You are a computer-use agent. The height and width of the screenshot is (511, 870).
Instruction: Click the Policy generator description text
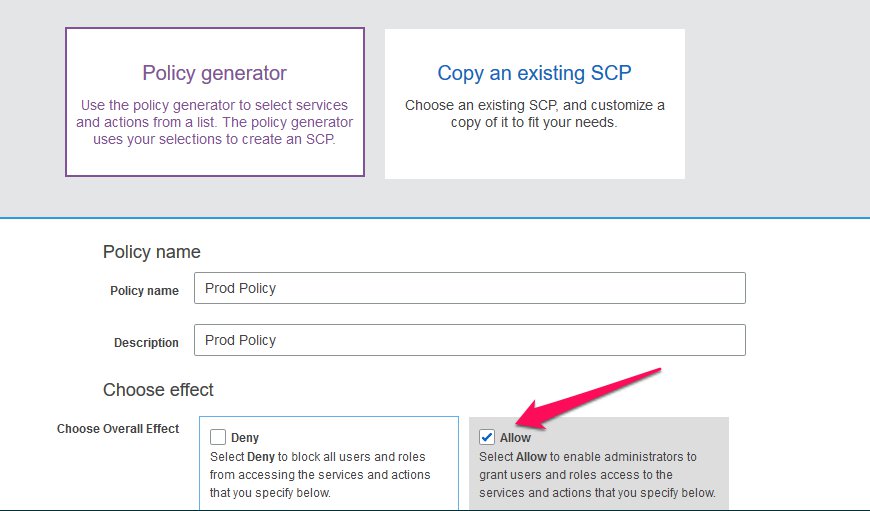point(214,122)
